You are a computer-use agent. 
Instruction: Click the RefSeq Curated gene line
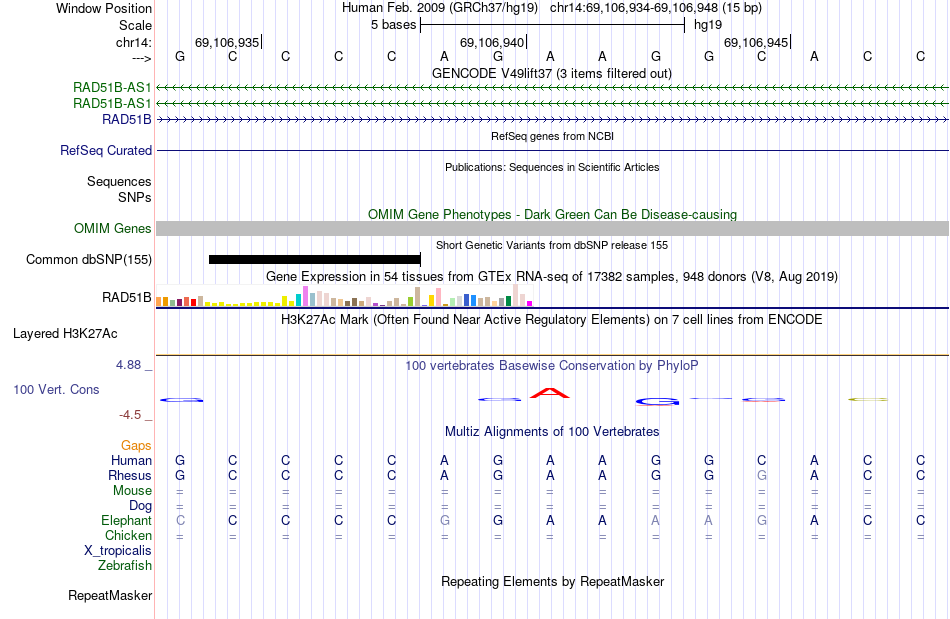[x=552, y=150]
